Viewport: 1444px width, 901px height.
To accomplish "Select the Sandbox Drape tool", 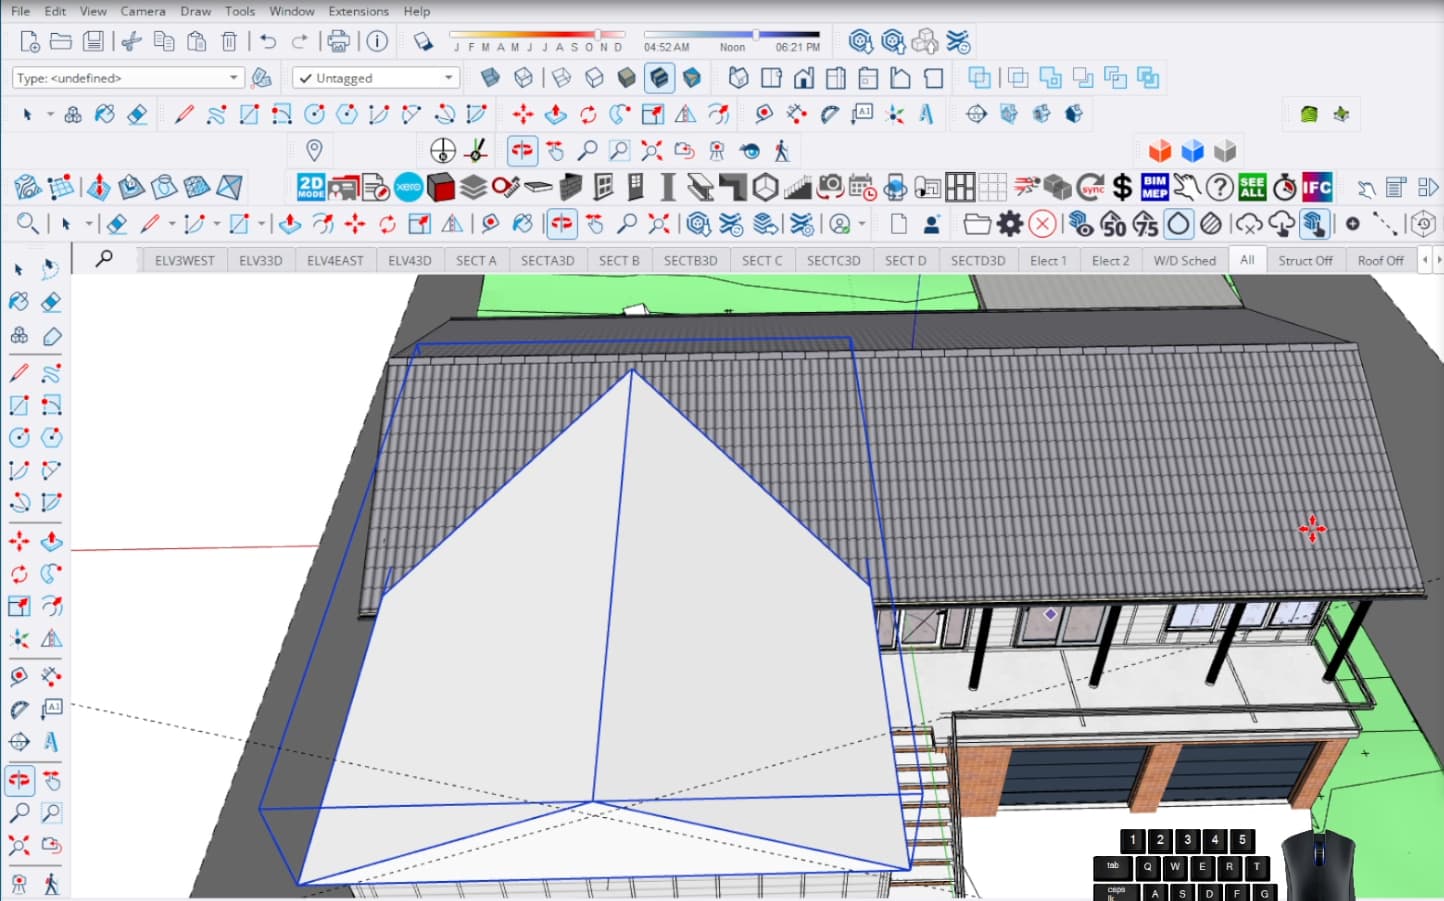I will 163,187.
